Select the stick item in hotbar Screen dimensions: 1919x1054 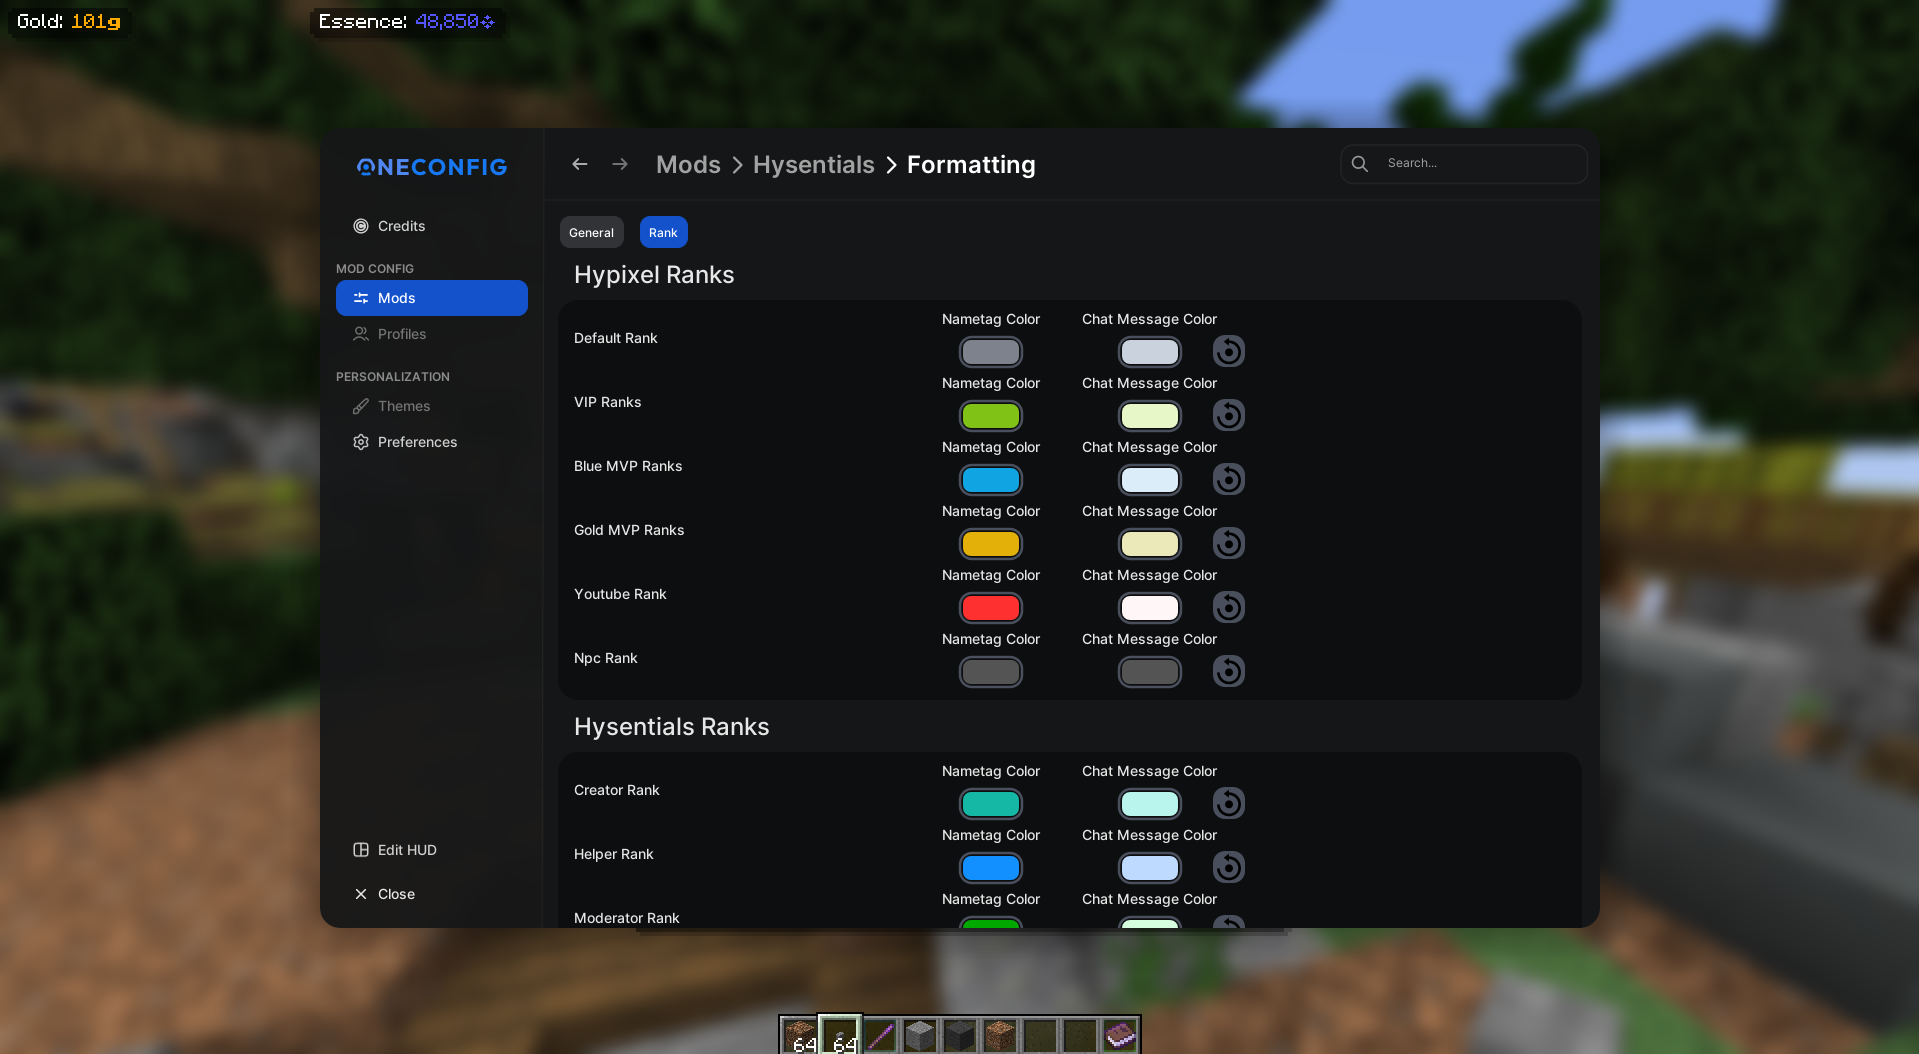click(x=880, y=1036)
